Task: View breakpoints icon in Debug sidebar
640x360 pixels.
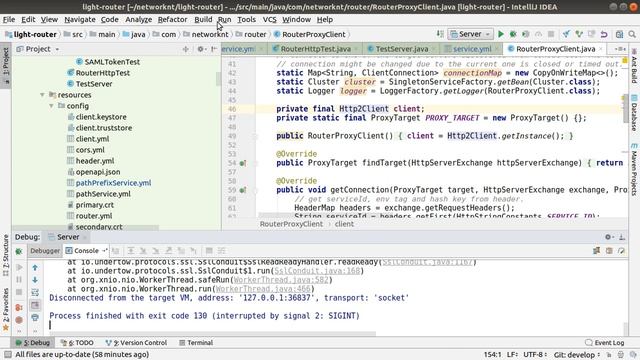Action: [19, 307]
